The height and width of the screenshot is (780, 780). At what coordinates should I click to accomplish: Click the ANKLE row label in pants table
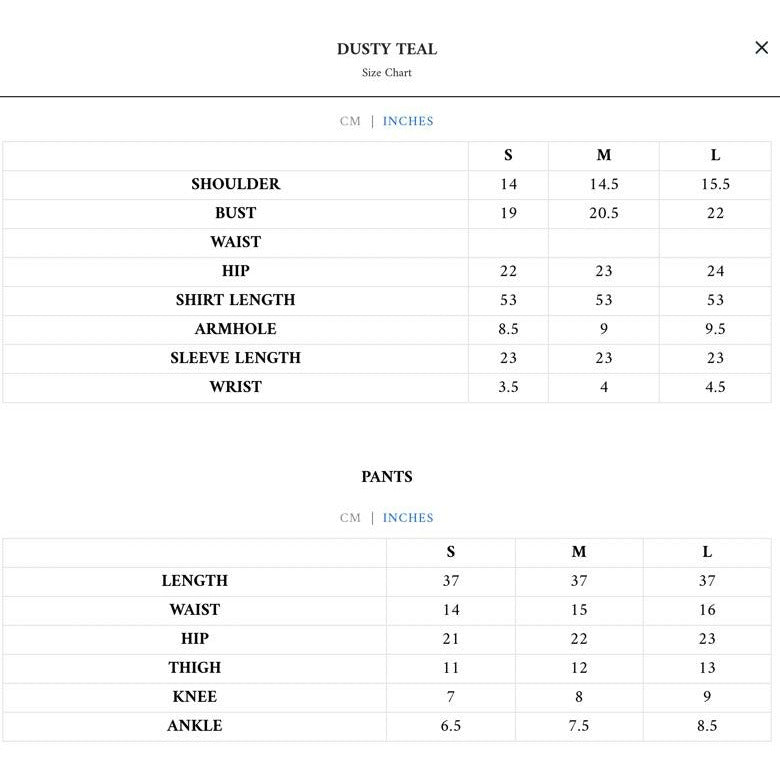[195, 726]
